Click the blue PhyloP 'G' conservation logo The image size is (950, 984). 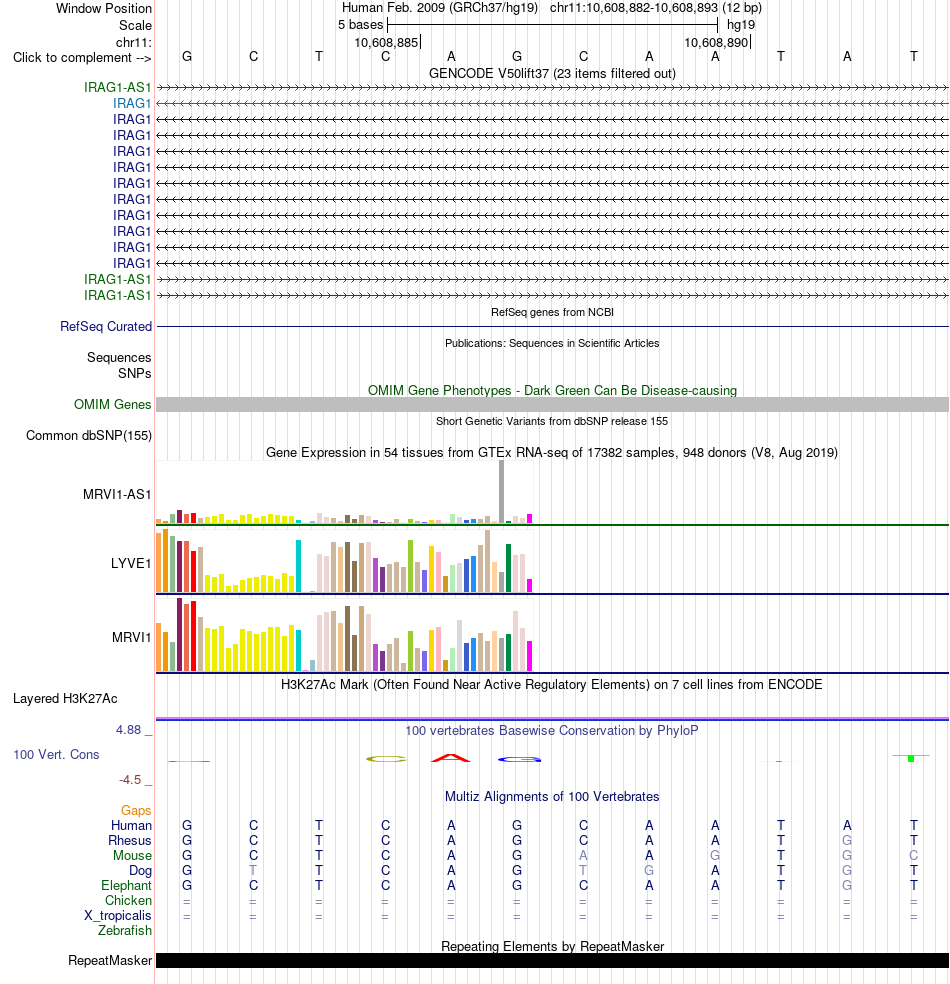pos(520,759)
